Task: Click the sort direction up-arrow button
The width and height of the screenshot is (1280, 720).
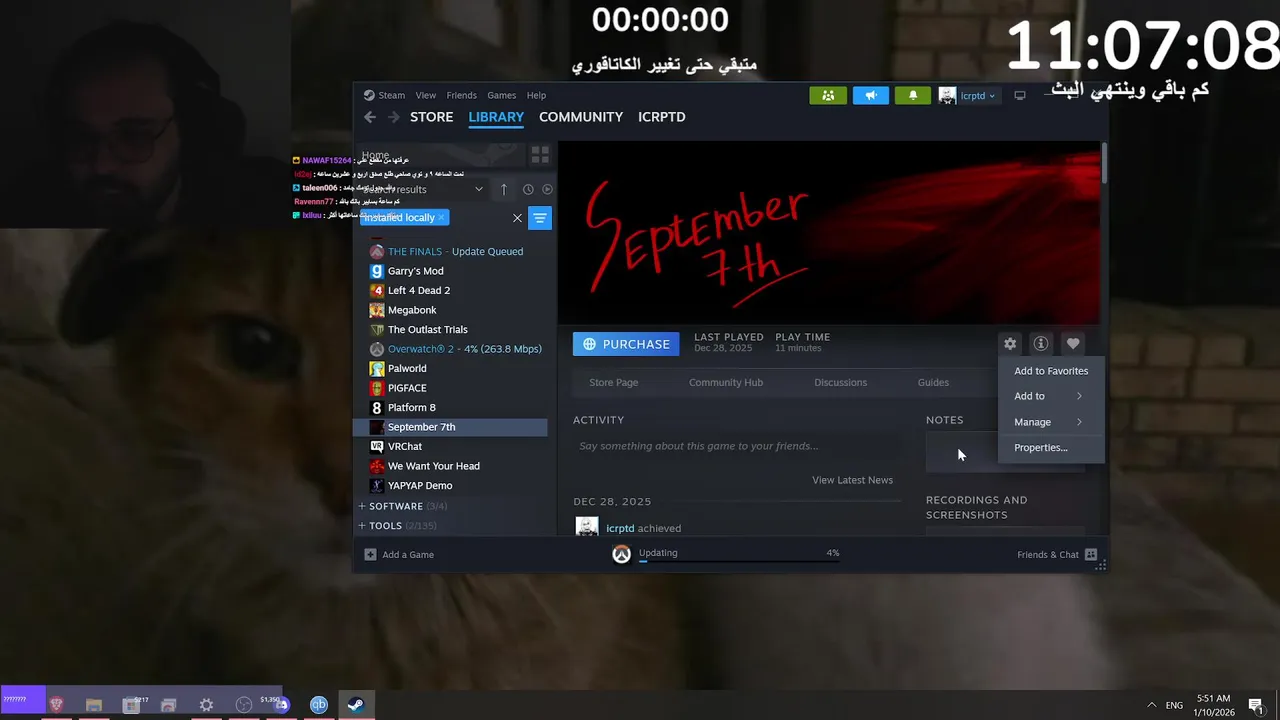Action: coord(503,189)
